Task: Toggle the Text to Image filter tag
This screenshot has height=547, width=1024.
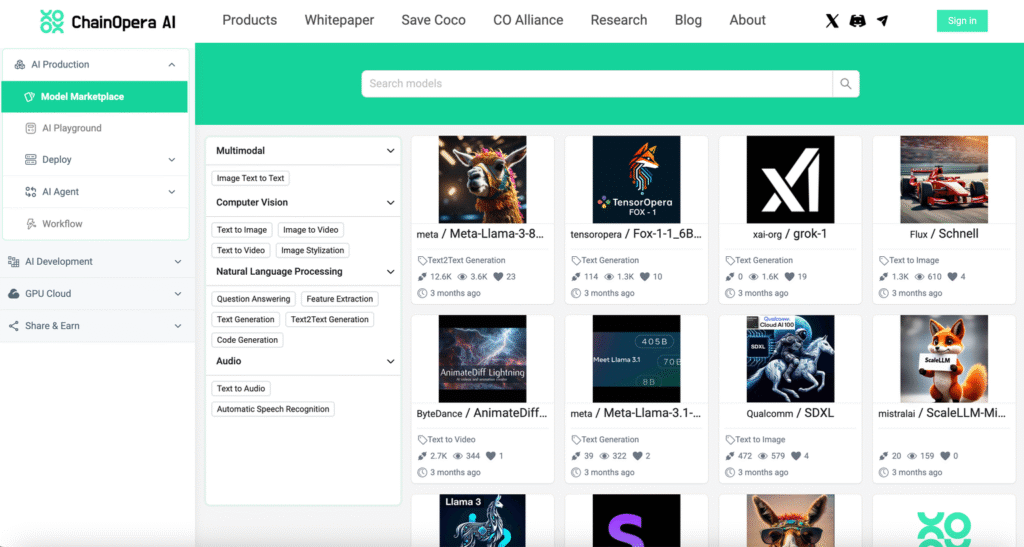Action: [242, 230]
